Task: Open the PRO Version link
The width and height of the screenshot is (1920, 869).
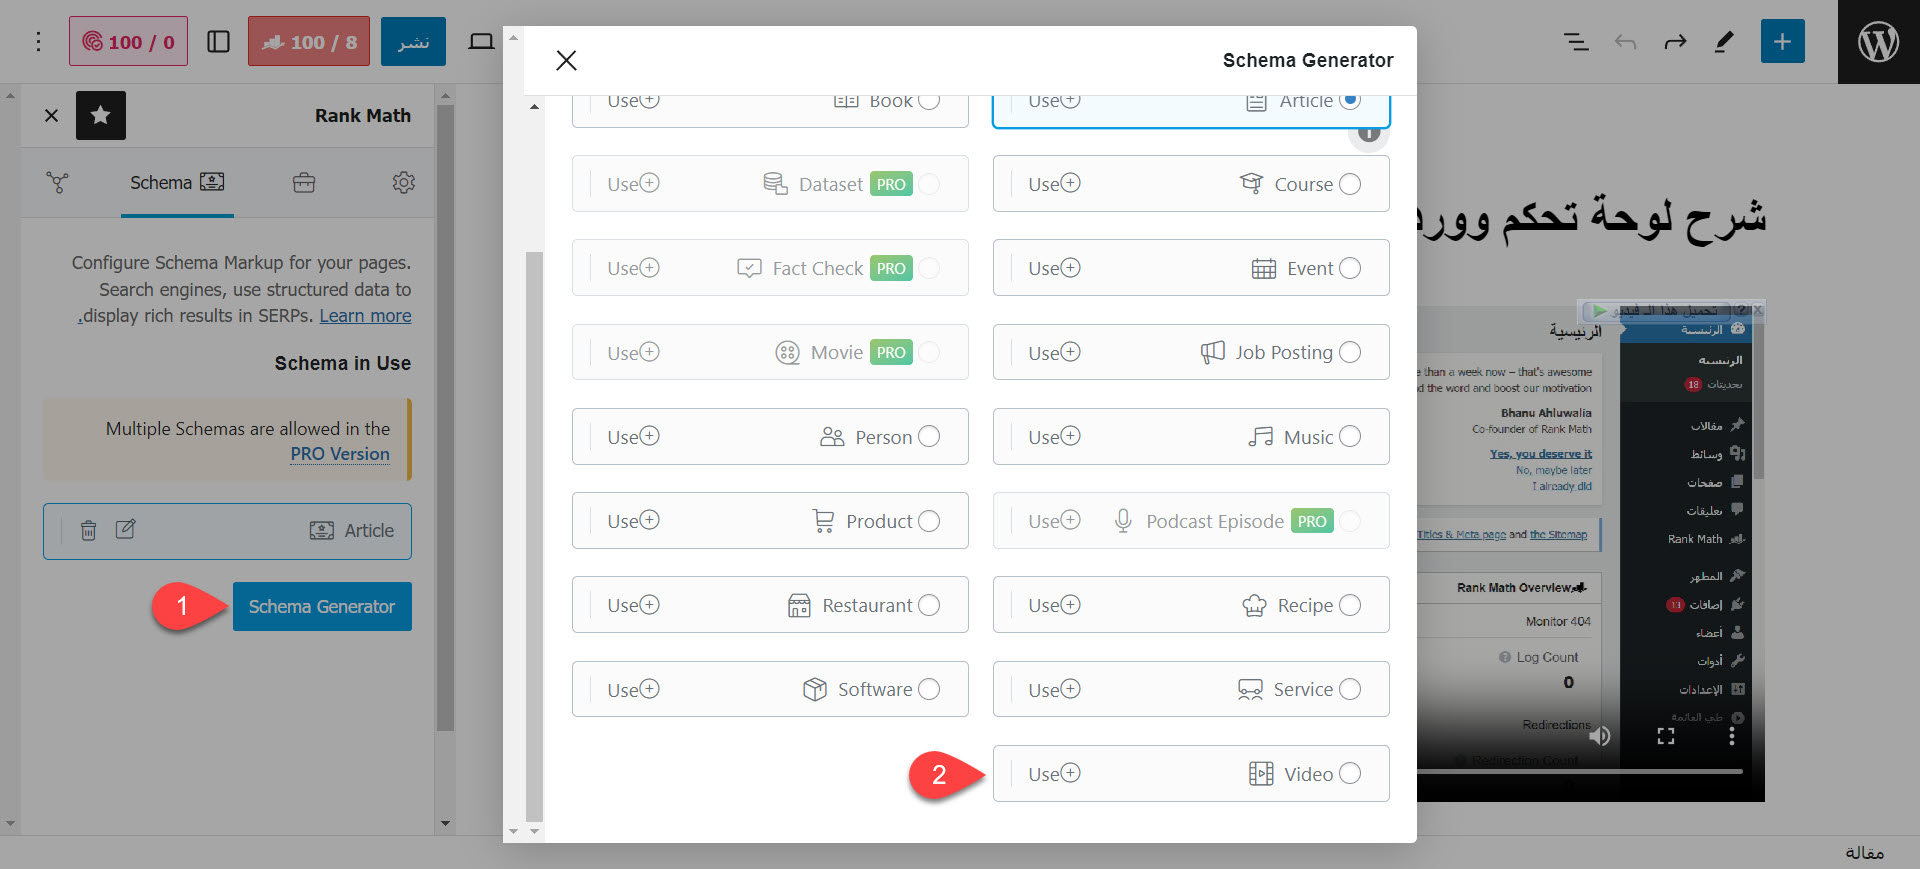Action: click(x=340, y=454)
